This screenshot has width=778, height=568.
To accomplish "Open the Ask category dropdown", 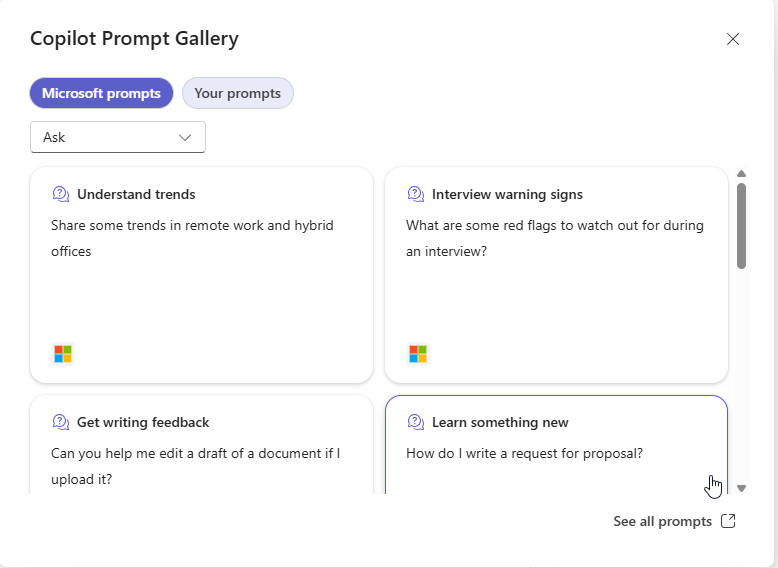I will coord(118,137).
